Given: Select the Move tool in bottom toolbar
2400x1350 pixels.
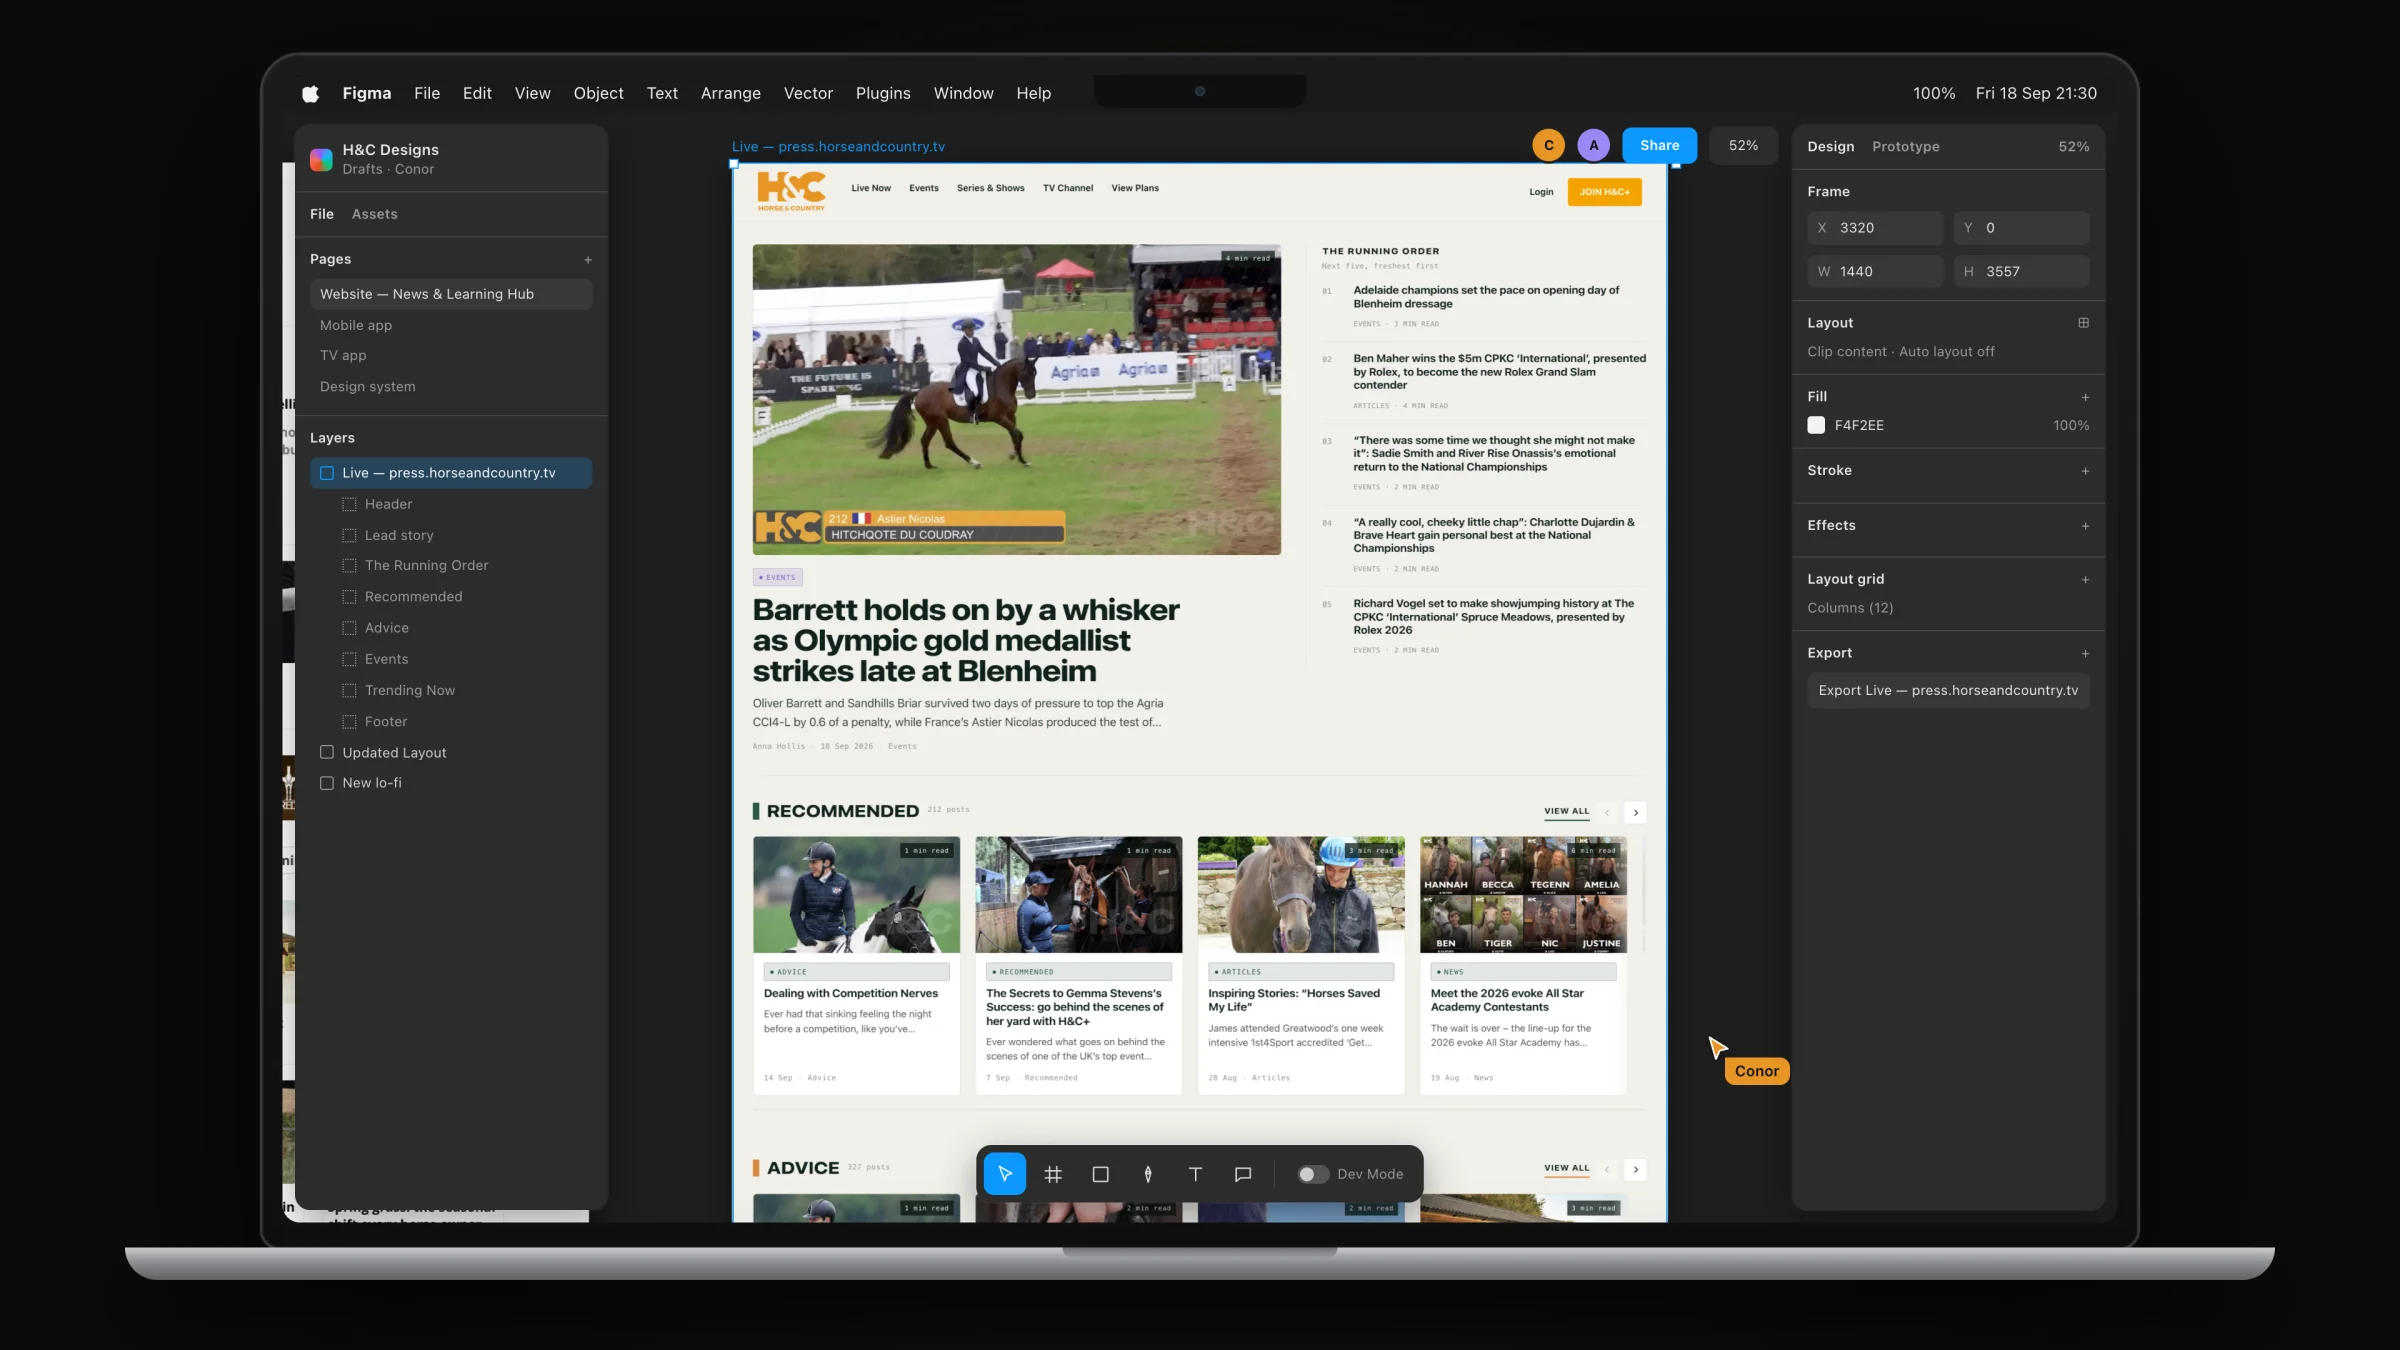Looking at the screenshot, I should pyautogui.click(x=1004, y=1174).
